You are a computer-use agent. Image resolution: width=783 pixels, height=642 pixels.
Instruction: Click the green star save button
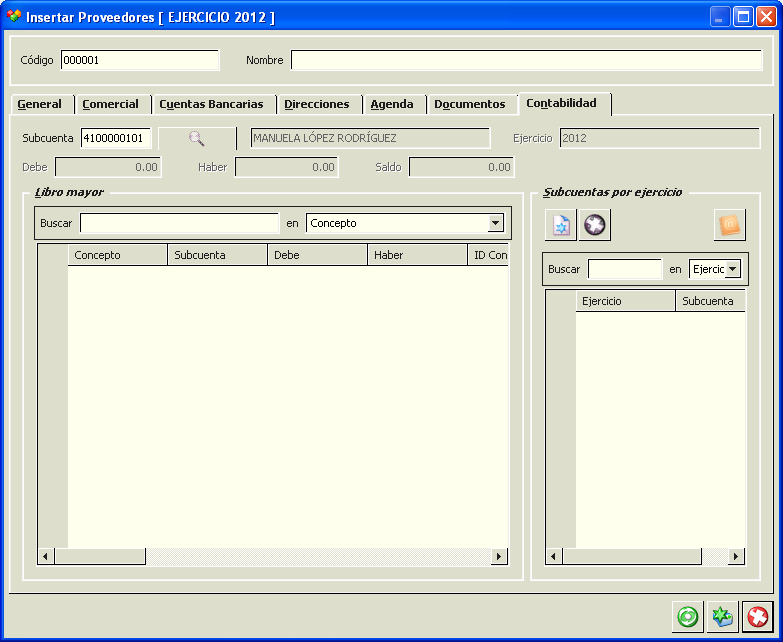(722, 617)
